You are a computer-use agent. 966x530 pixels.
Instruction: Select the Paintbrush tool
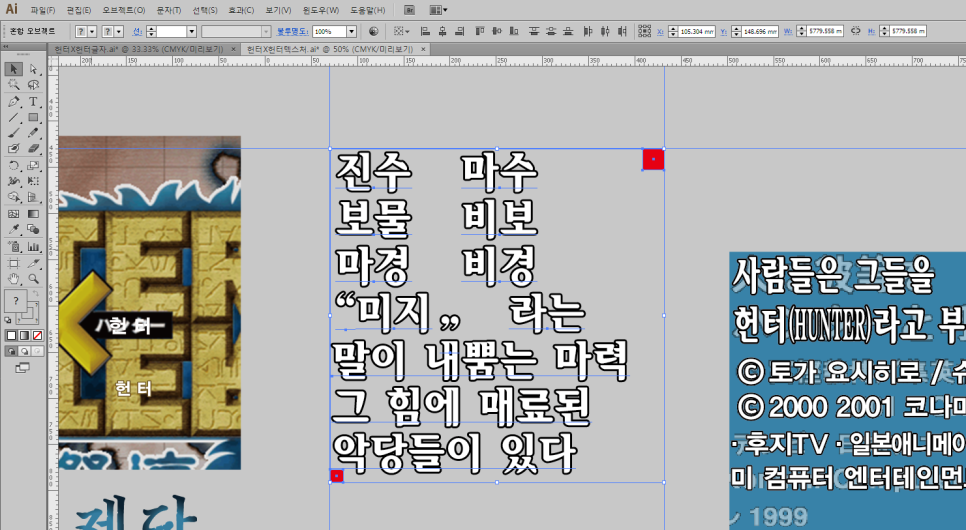pos(14,132)
